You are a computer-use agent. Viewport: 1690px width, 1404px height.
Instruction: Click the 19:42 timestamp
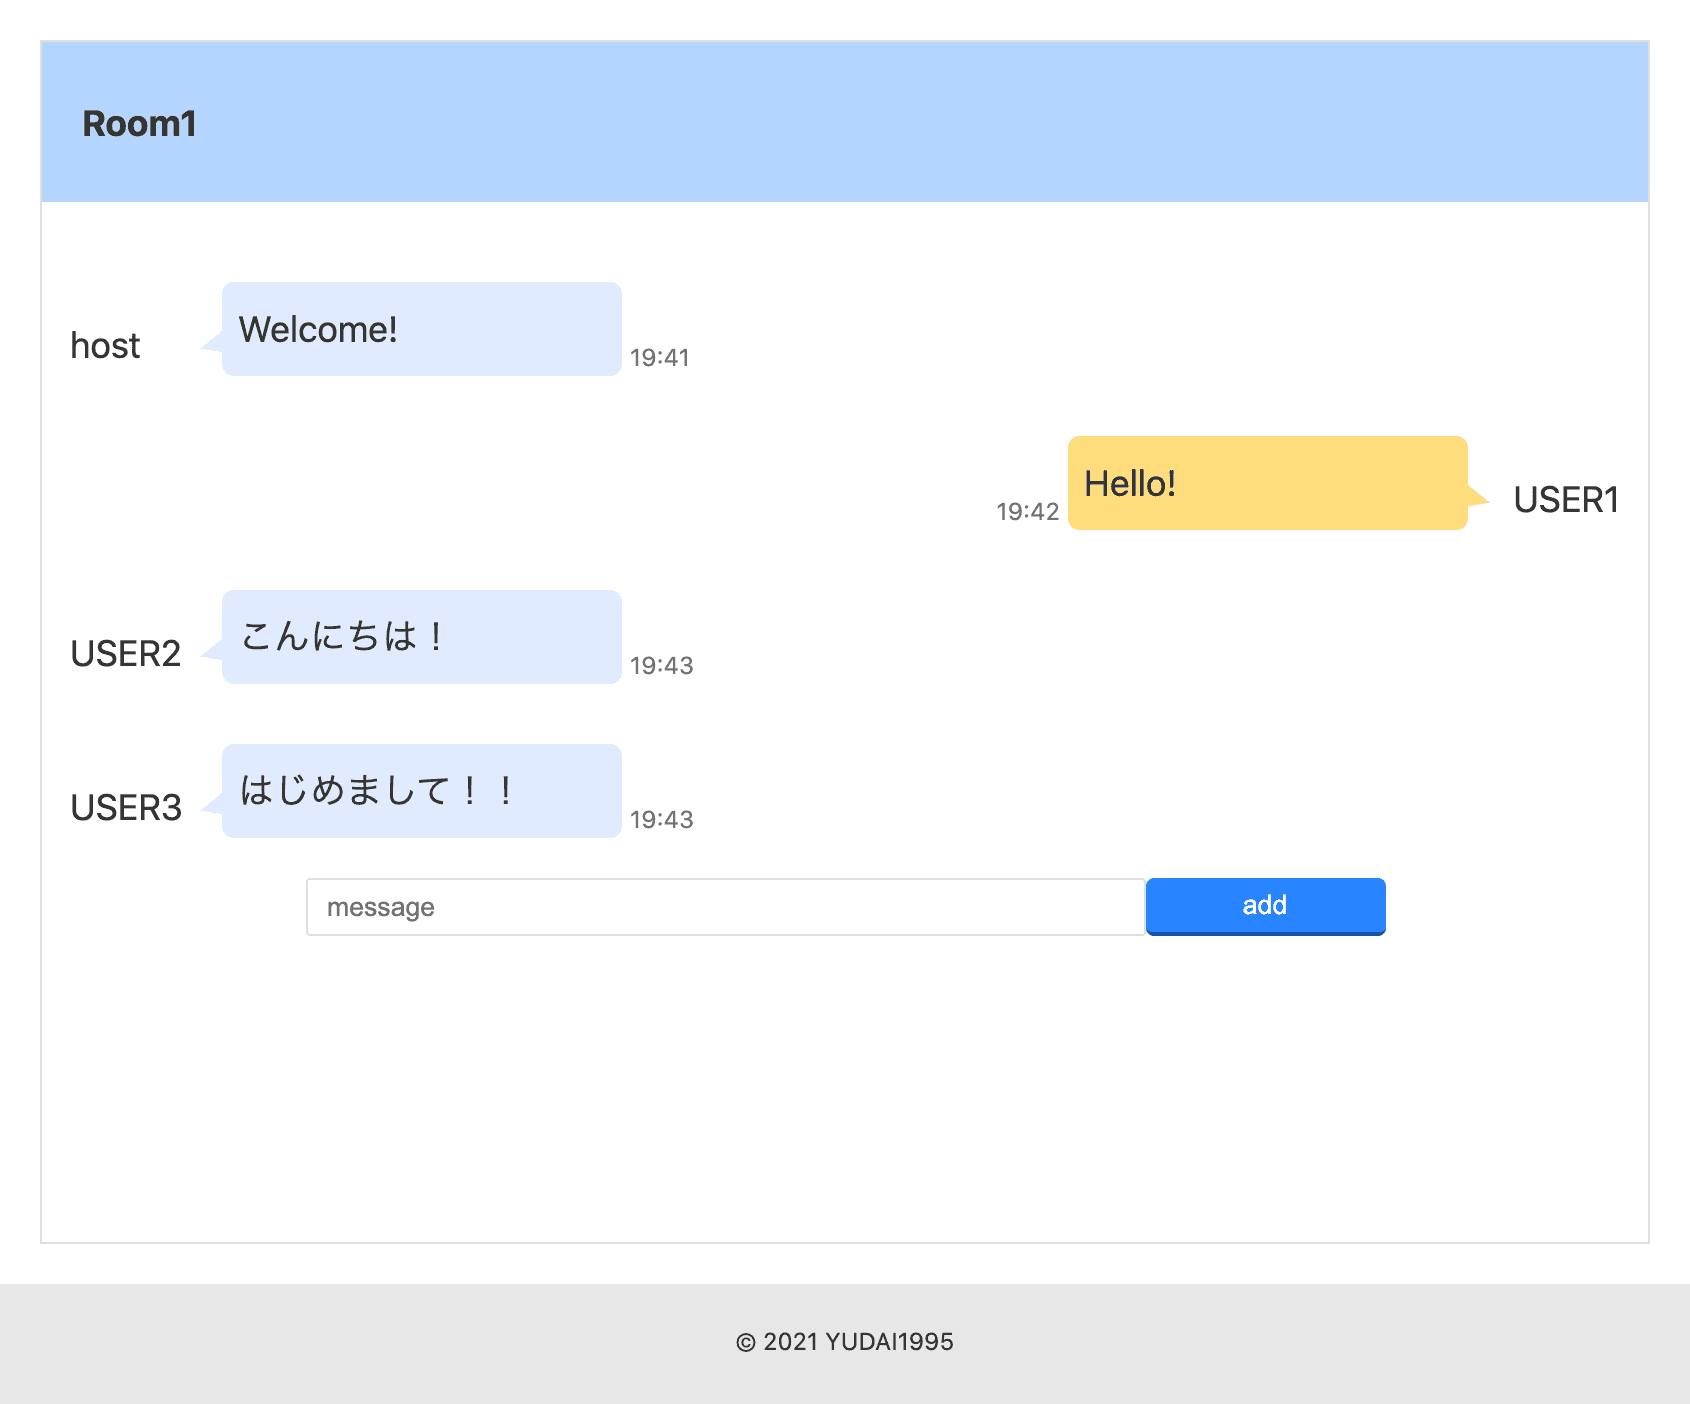click(x=1027, y=512)
